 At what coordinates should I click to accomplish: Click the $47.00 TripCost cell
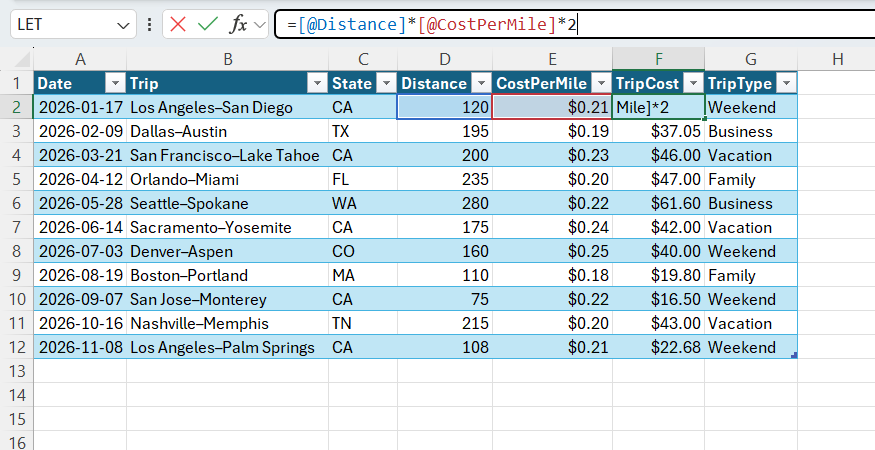coord(658,179)
